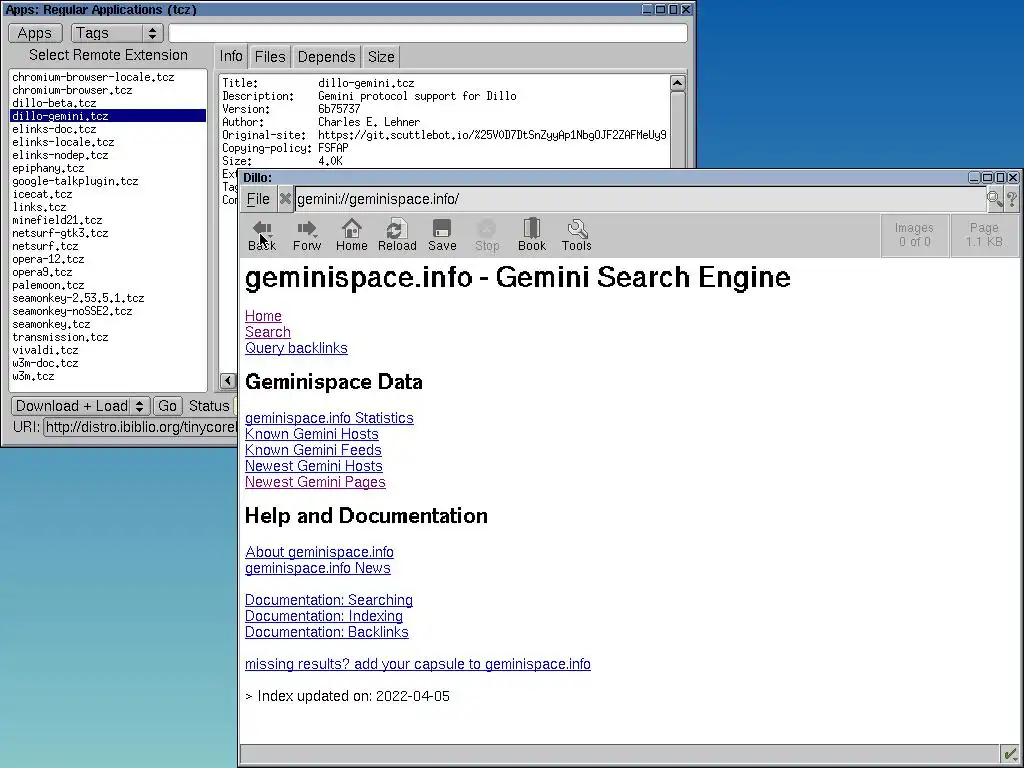Switch to the Depends tab
Image resolution: width=1024 pixels, height=768 pixels.
point(326,57)
